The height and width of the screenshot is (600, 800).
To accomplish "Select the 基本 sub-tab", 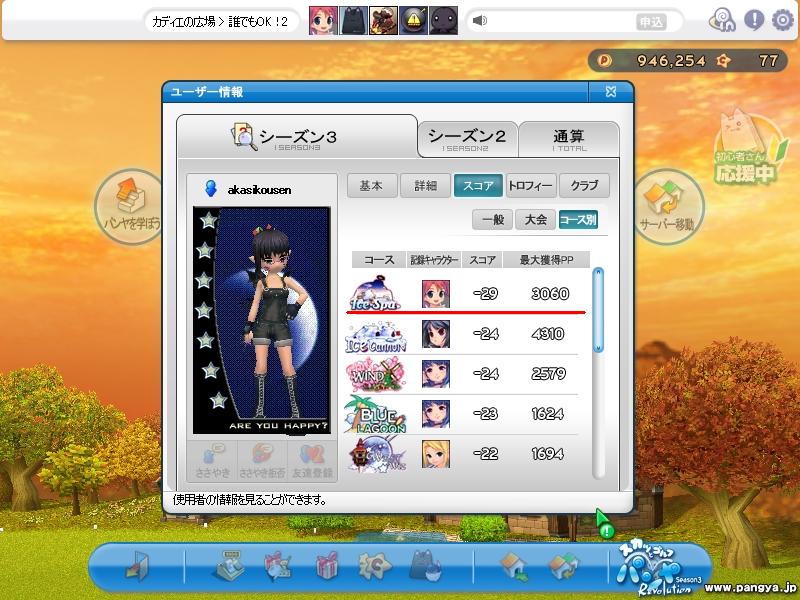I will click(372, 186).
